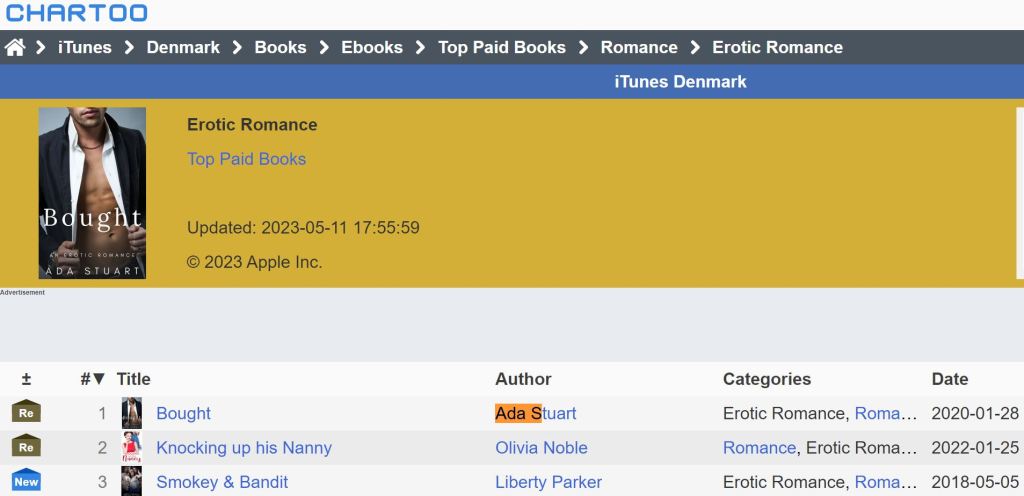Image resolution: width=1024 pixels, height=496 pixels.
Task: Open the large Bought book cover image
Action: [x=92, y=193]
